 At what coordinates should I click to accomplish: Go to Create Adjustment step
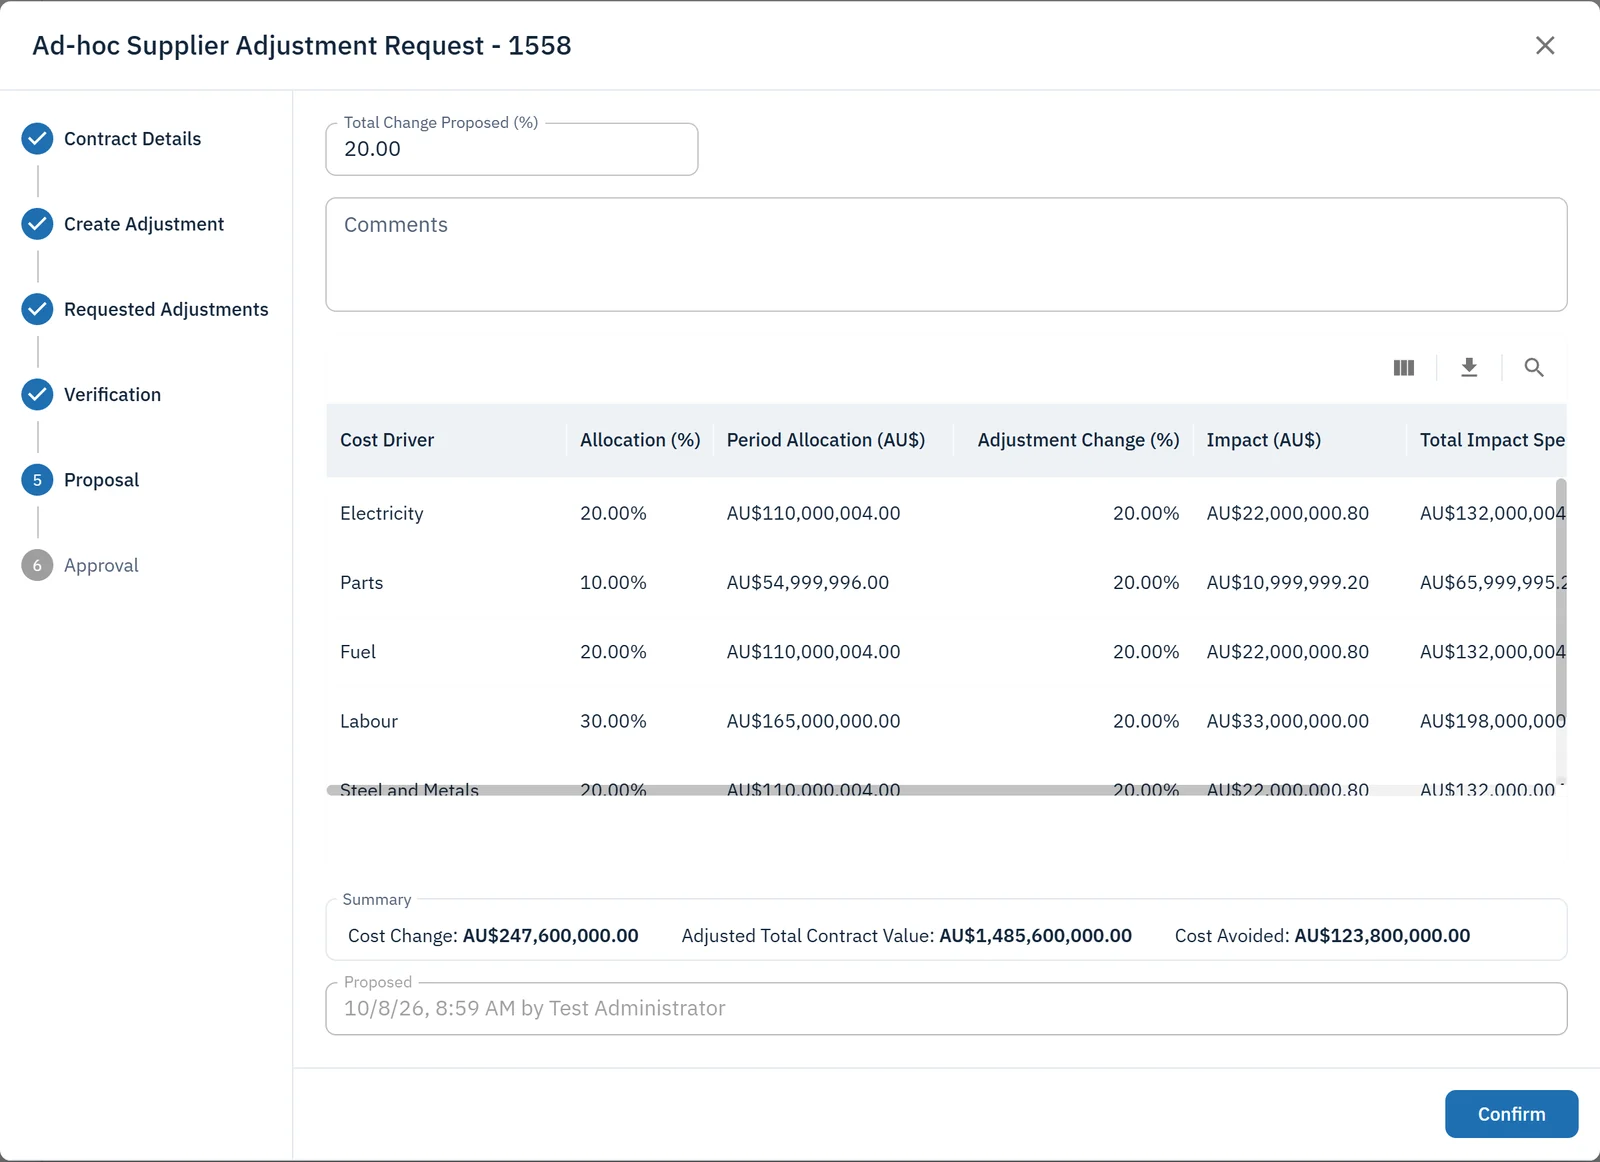point(144,224)
